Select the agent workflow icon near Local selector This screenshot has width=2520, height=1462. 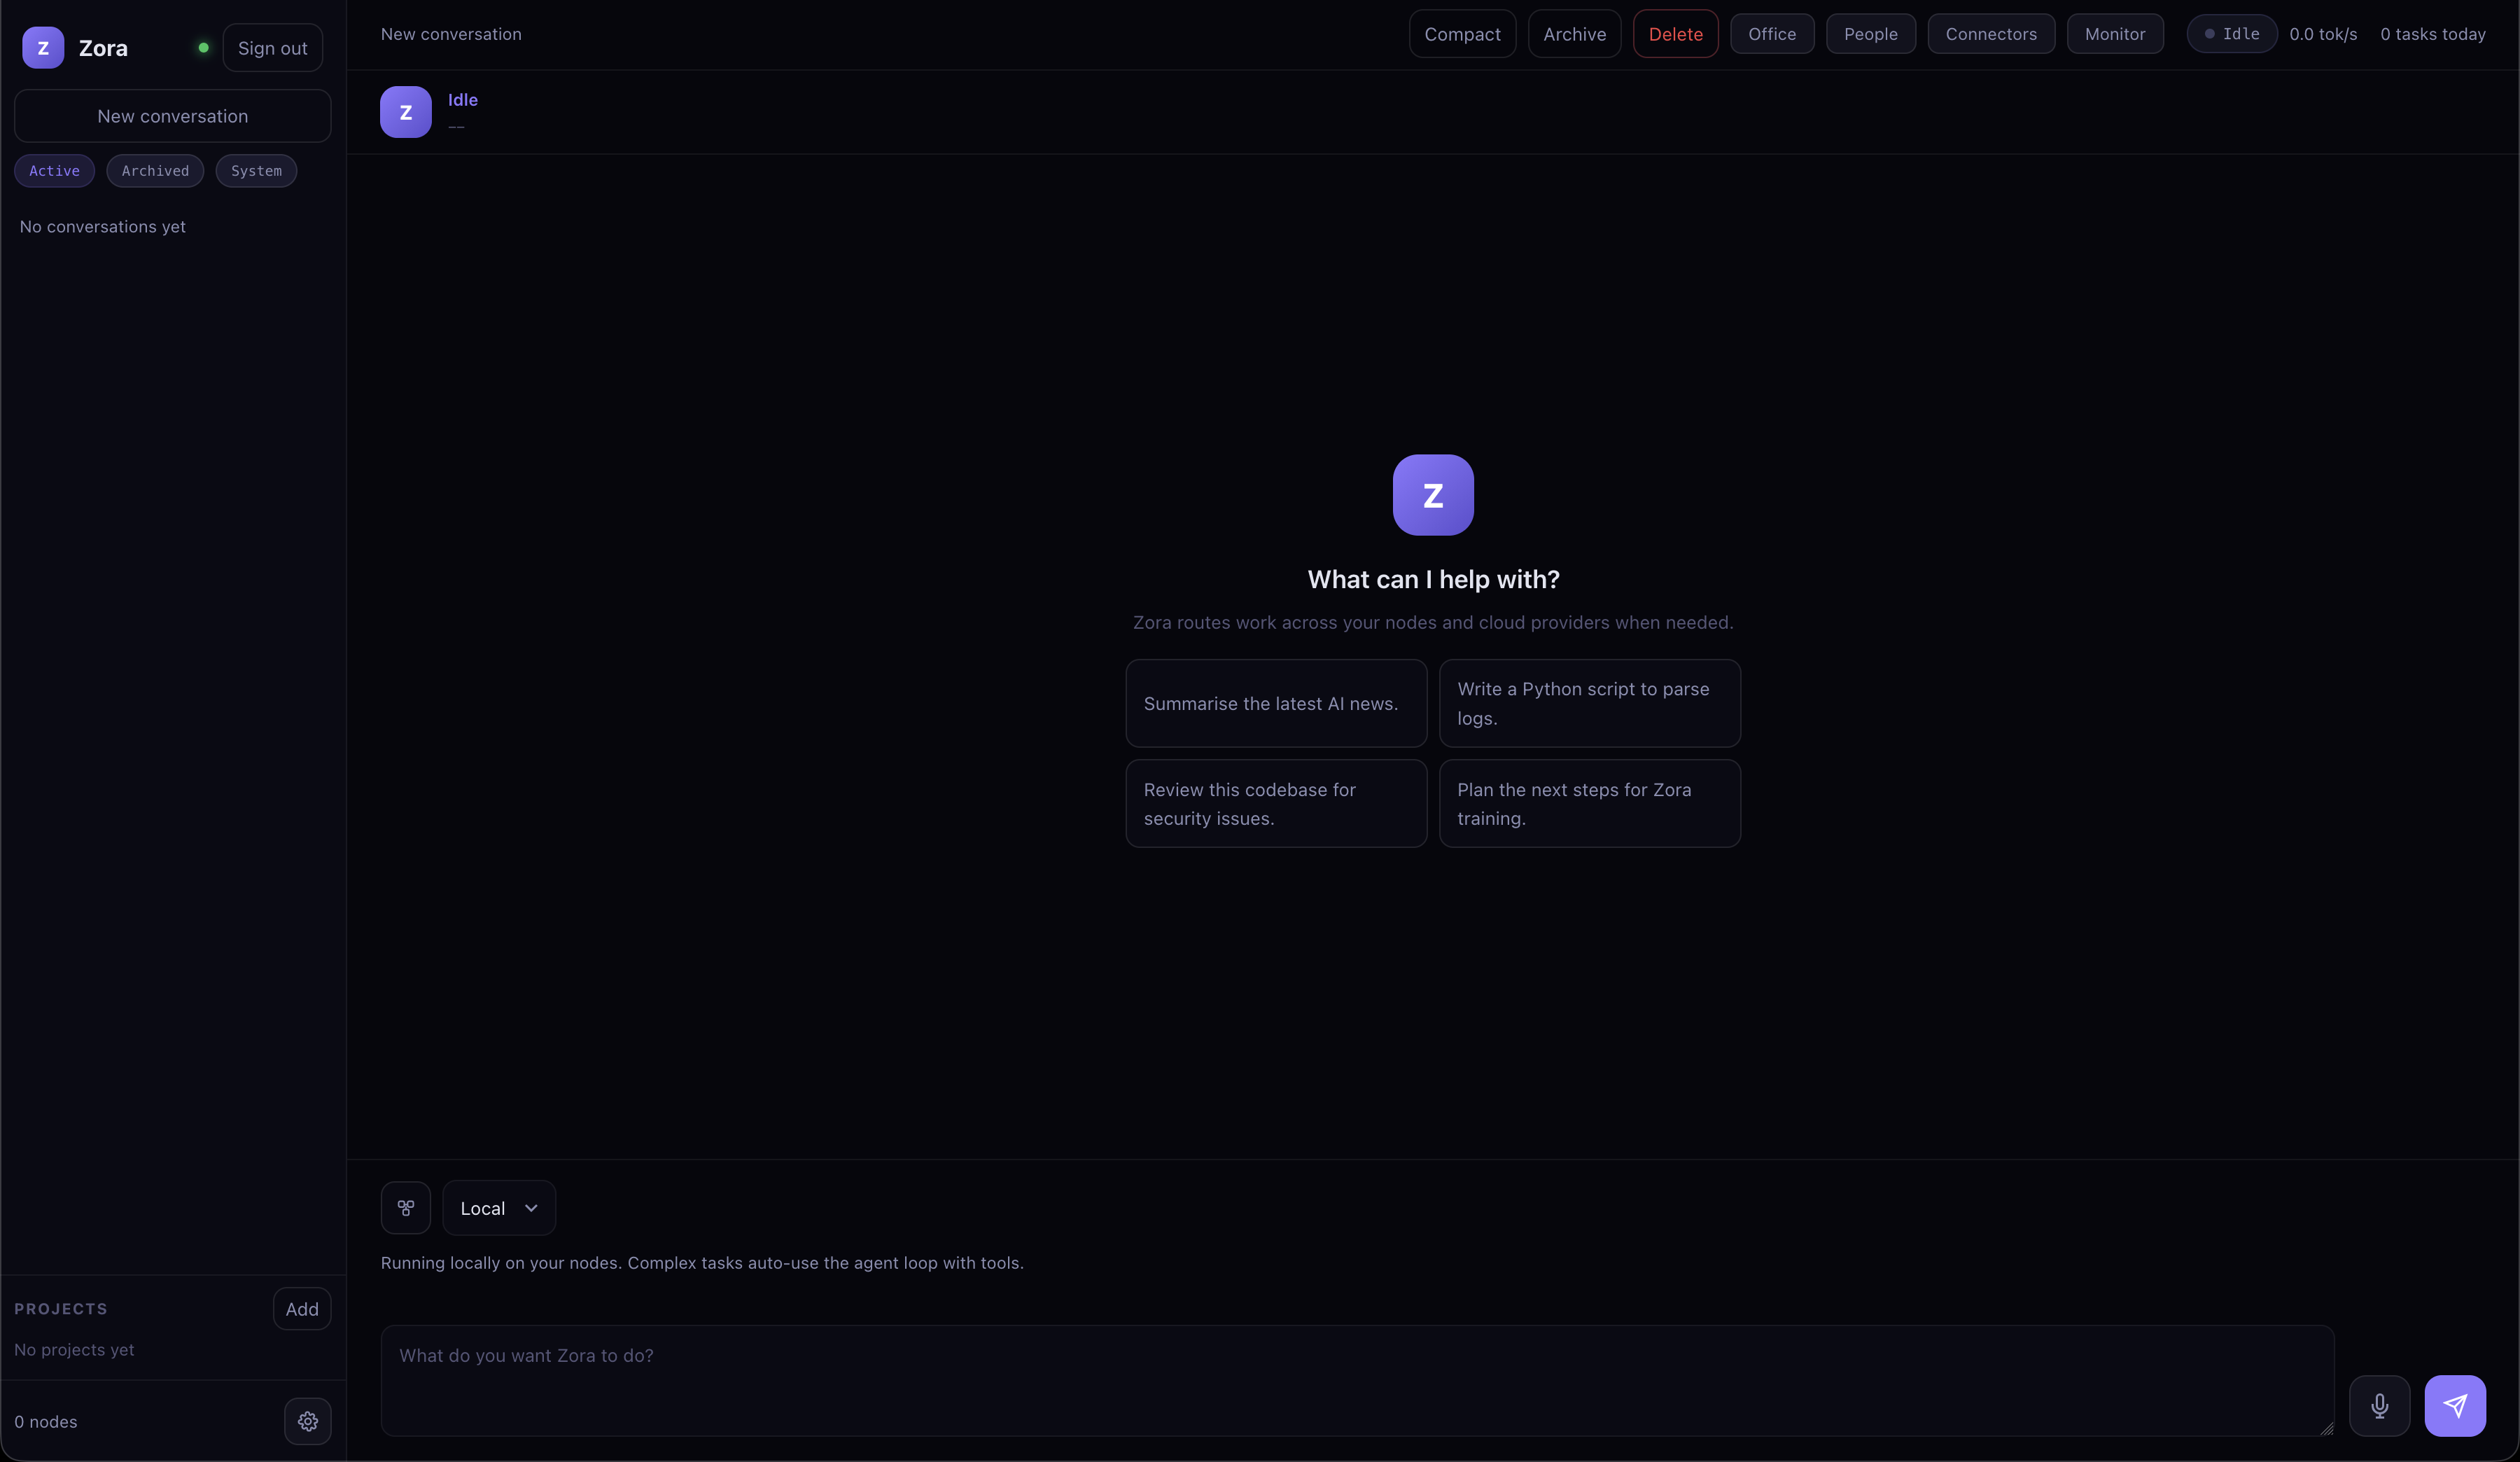coord(405,1208)
